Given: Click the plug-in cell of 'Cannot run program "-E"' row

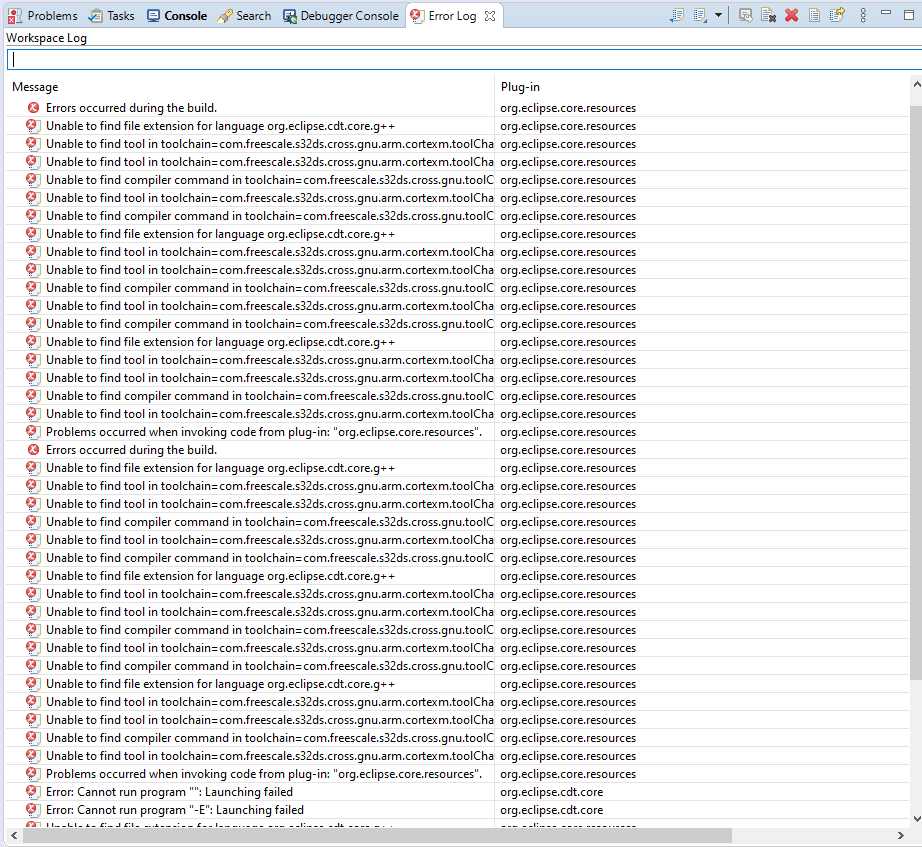Looking at the screenshot, I should pyautogui.click(x=703, y=810).
